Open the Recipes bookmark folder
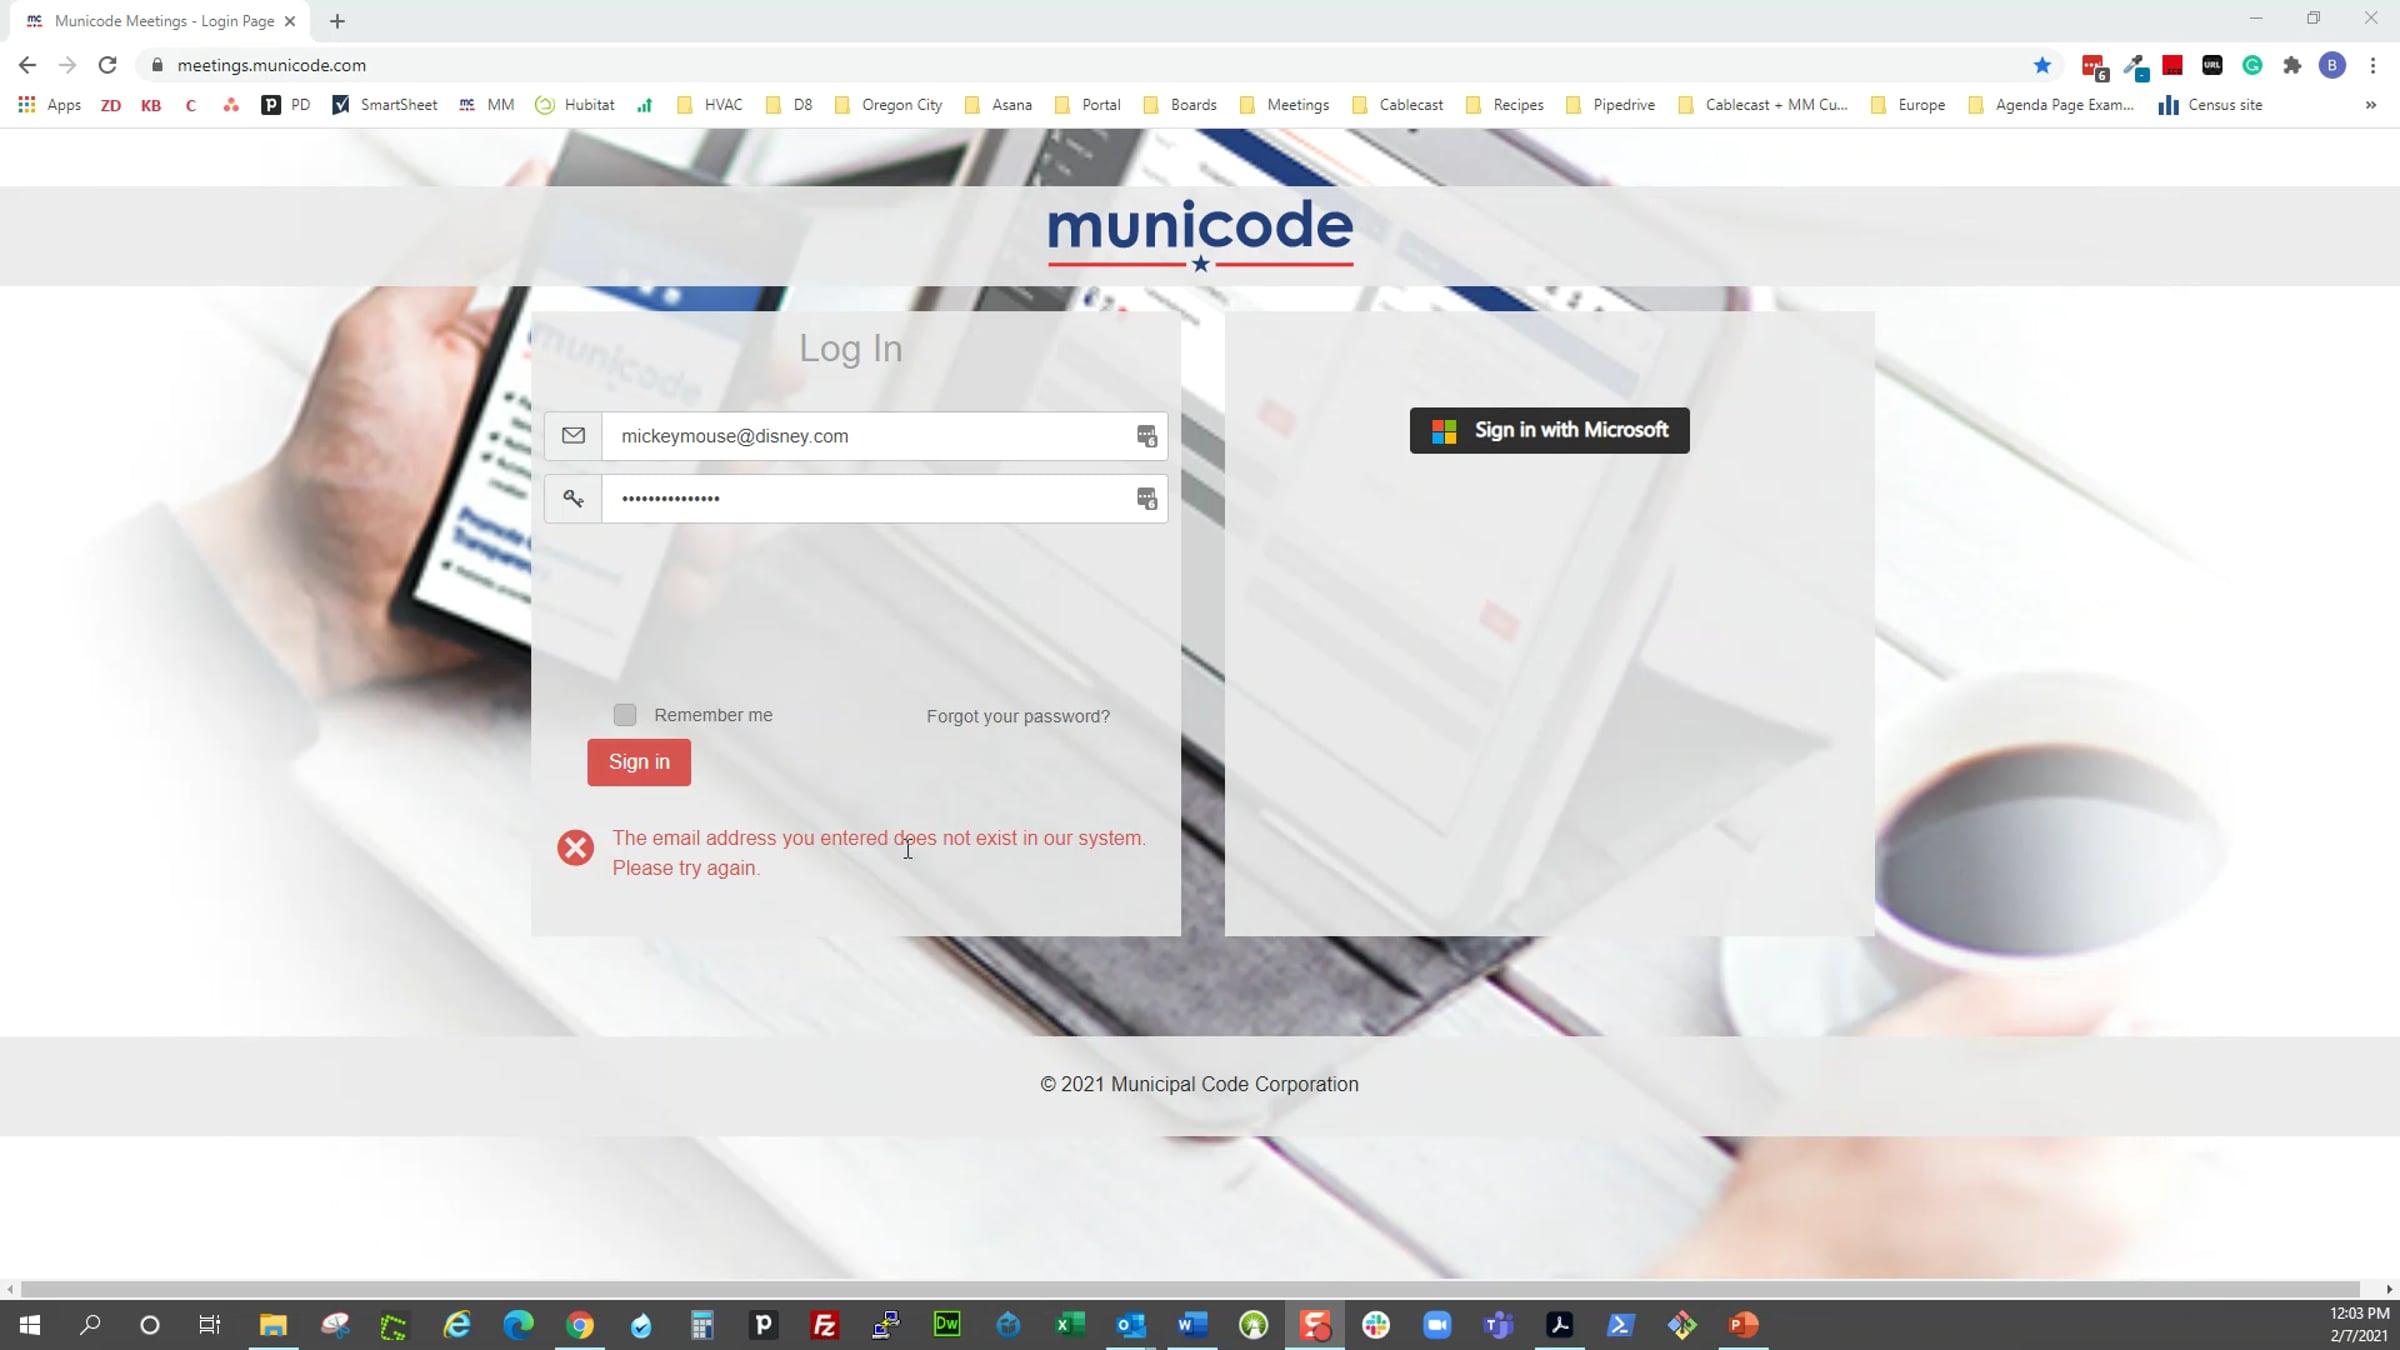 click(x=1505, y=105)
